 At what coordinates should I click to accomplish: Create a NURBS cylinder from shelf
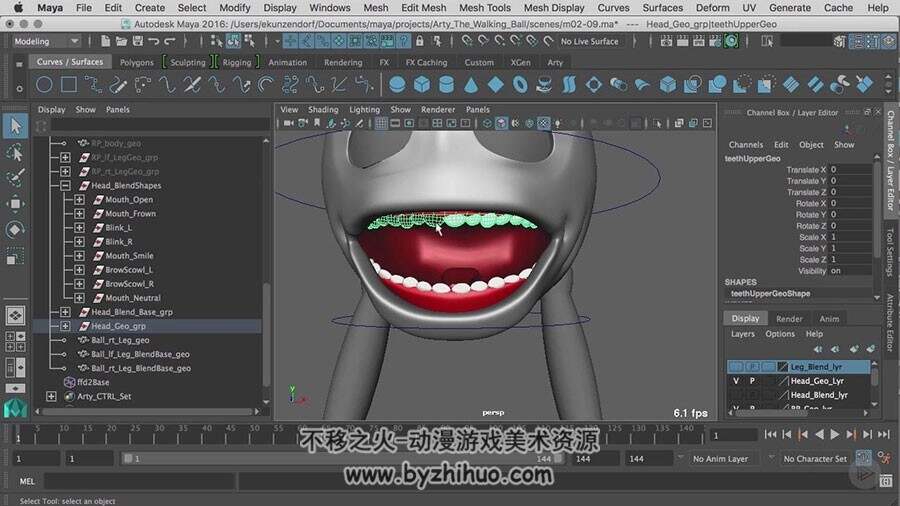point(446,85)
